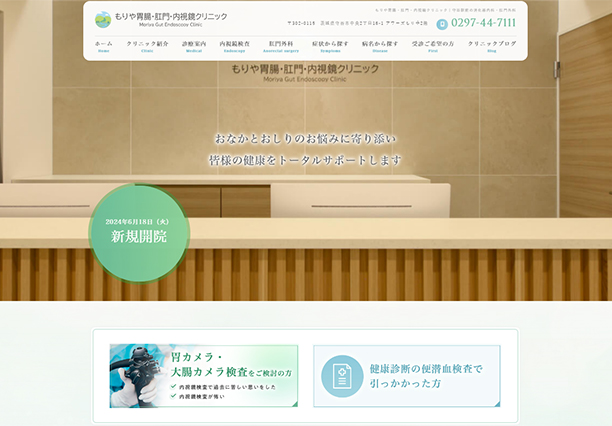
Task: Open 受診ご希望の方 menu item
Action: coord(433,46)
